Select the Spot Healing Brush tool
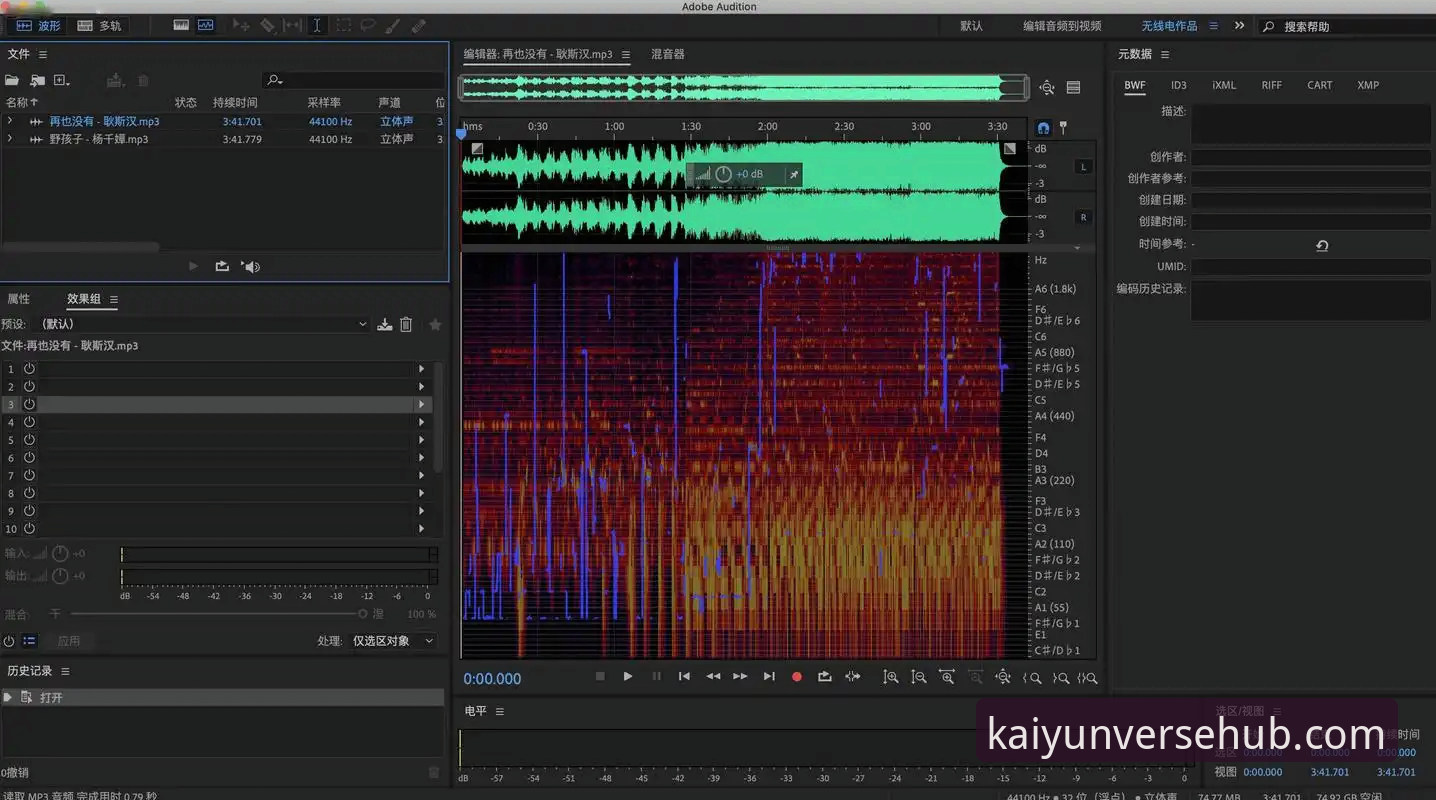The height and width of the screenshot is (800, 1436). 417,26
